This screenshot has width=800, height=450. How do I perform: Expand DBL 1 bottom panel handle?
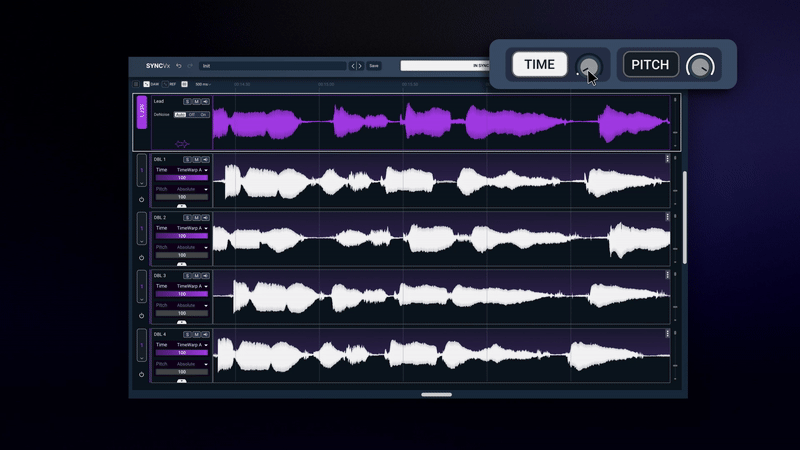[182, 206]
